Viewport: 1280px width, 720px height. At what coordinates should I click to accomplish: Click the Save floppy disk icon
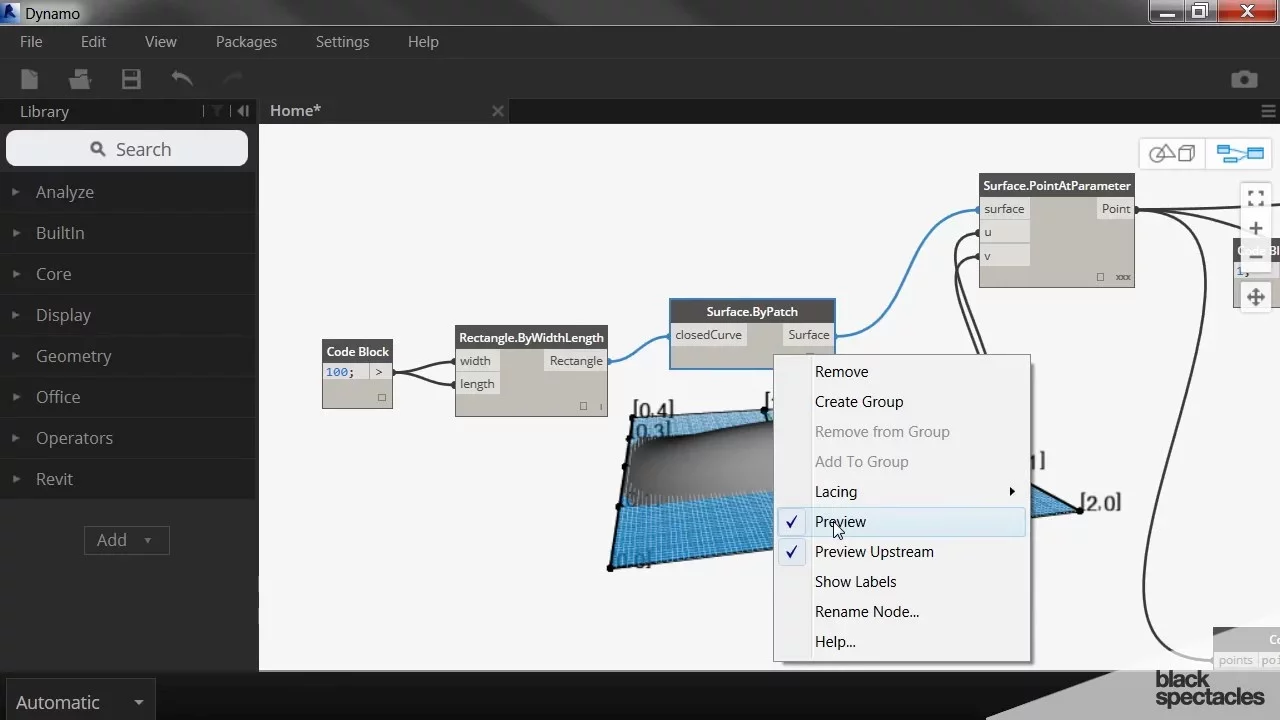[131, 79]
